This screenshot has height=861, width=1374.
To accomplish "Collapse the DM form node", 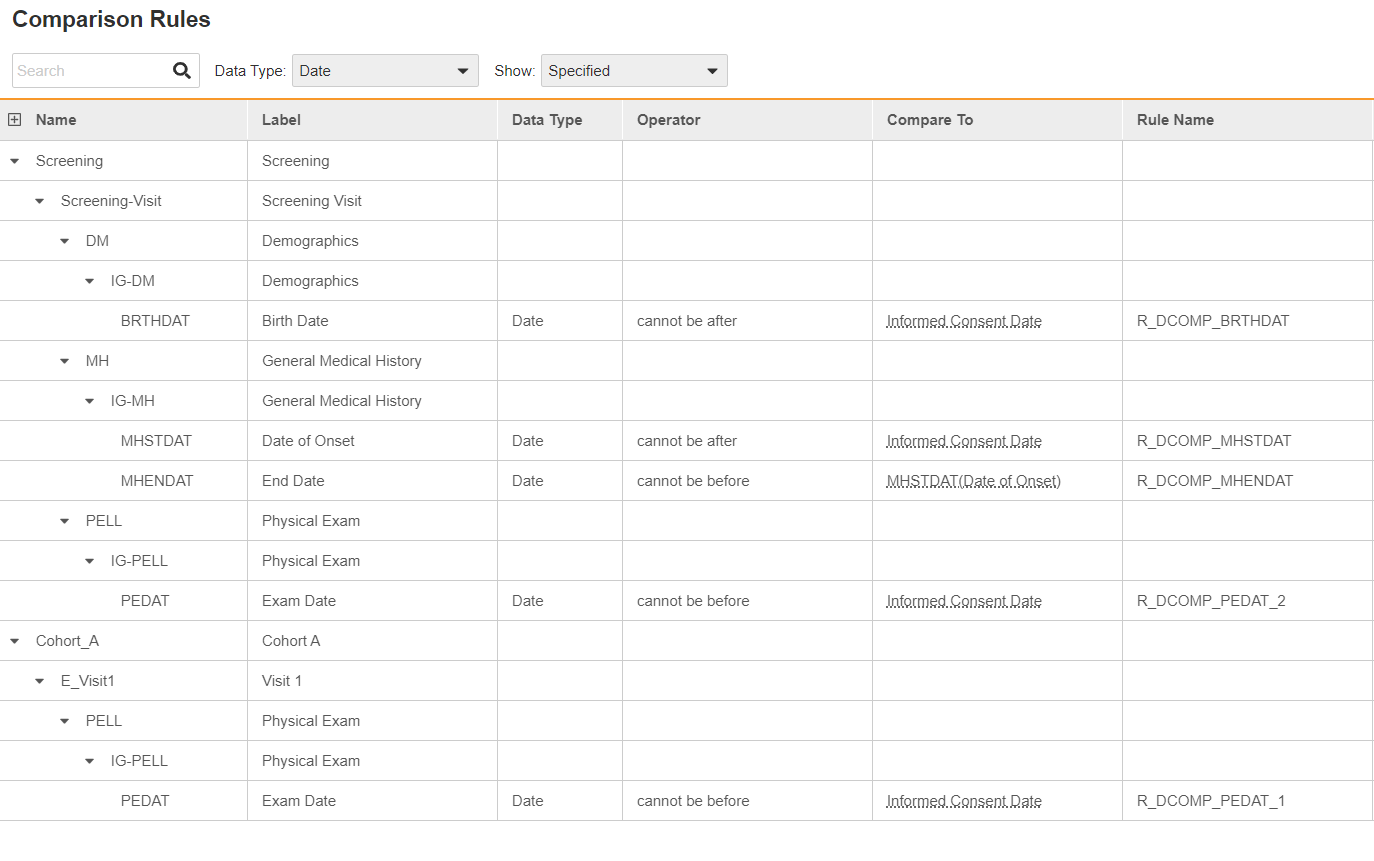I will coord(65,241).
